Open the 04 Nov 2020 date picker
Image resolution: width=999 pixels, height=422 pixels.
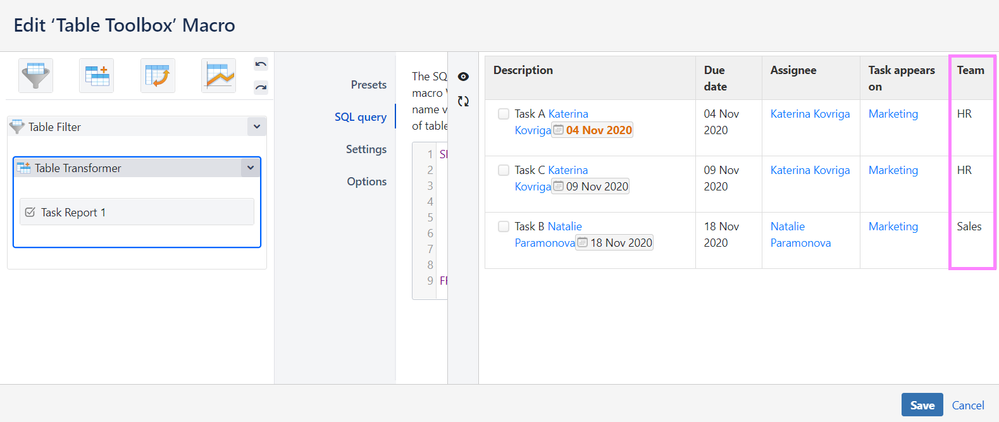593,130
